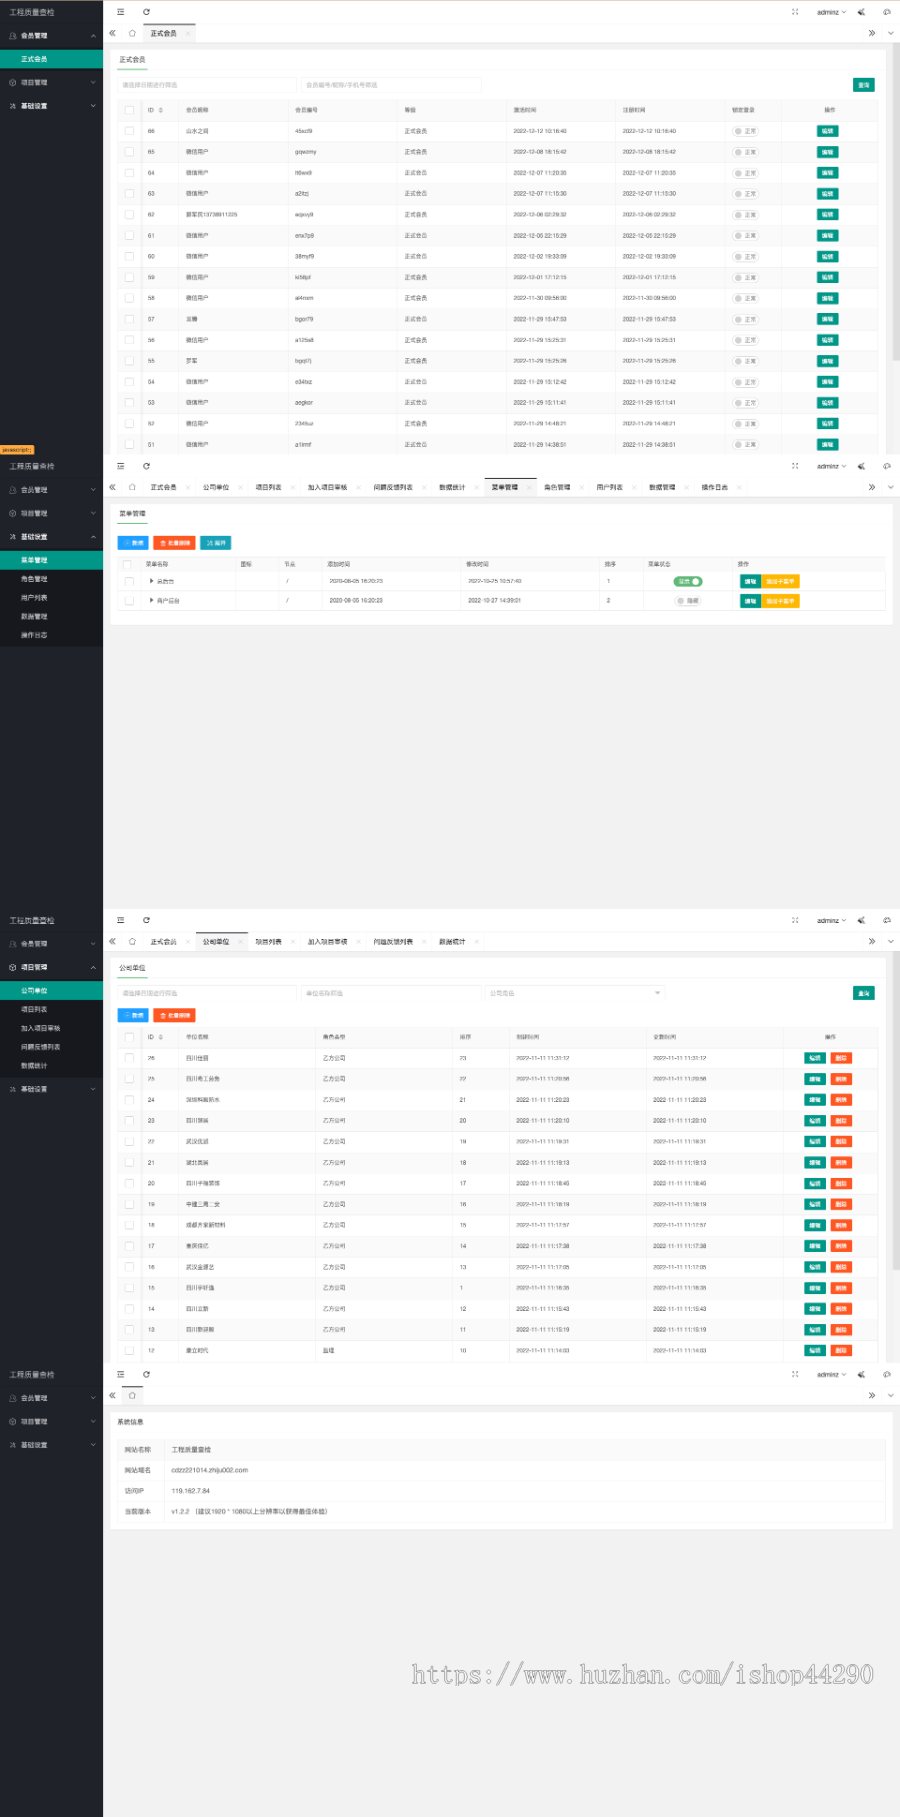Focus the member number/nickname/phone search field
The image size is (900, 1817).
[x=391, y=85]
